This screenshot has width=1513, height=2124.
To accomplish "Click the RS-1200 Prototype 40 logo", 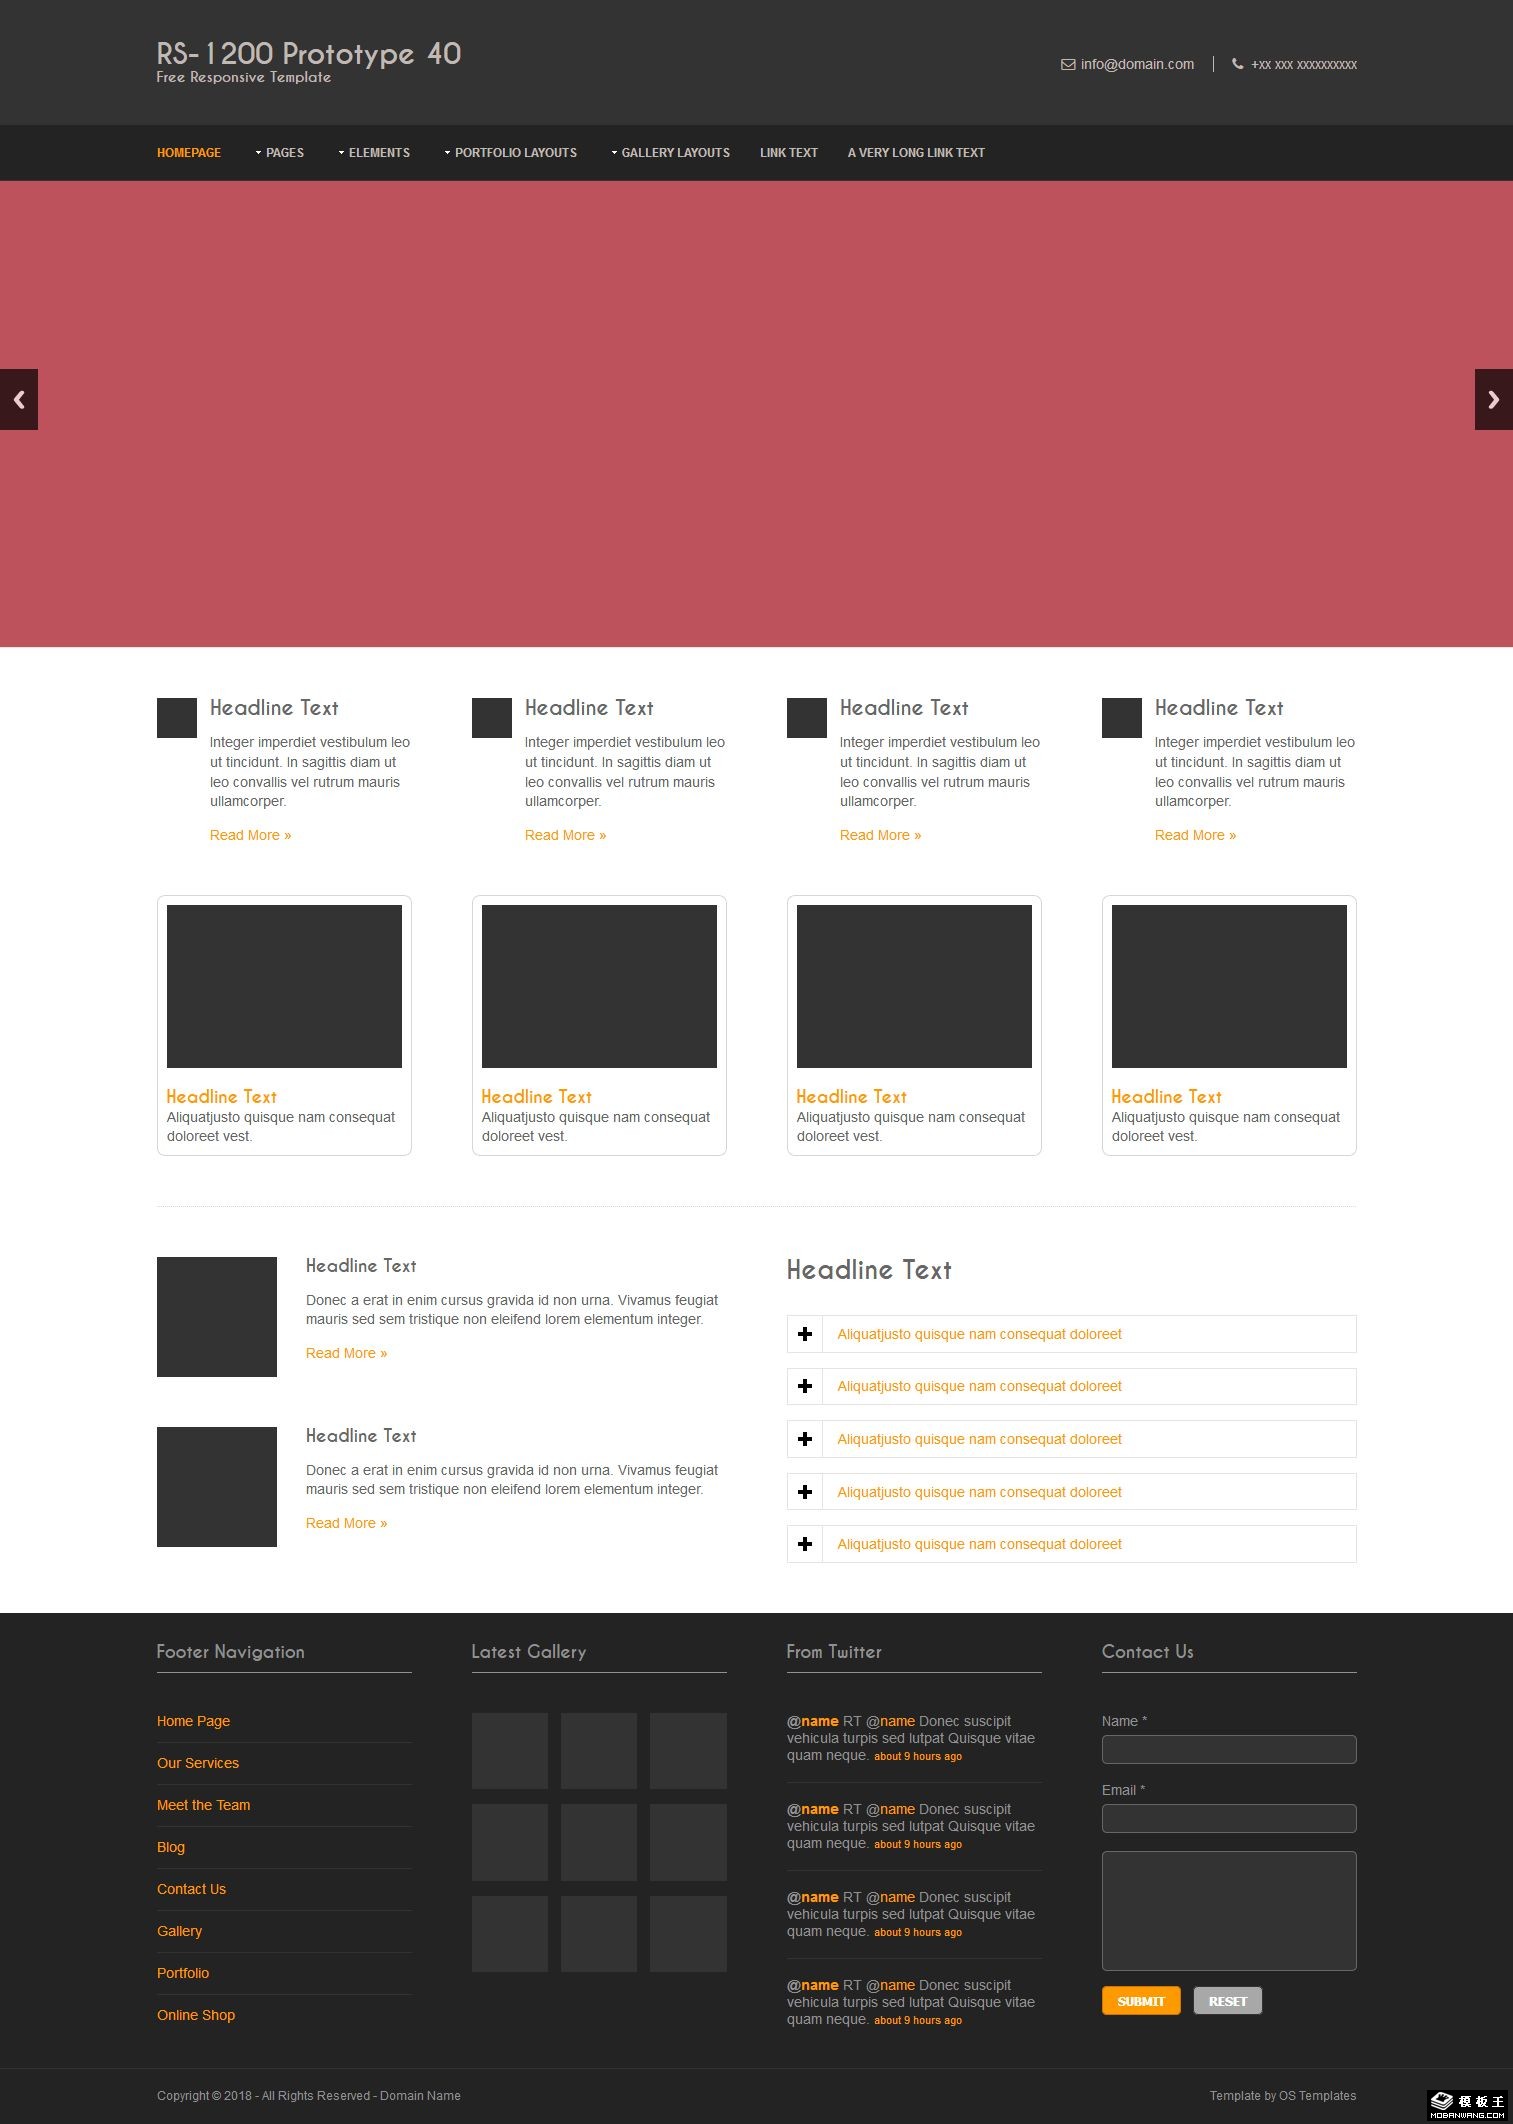I will tap(308, 54).
